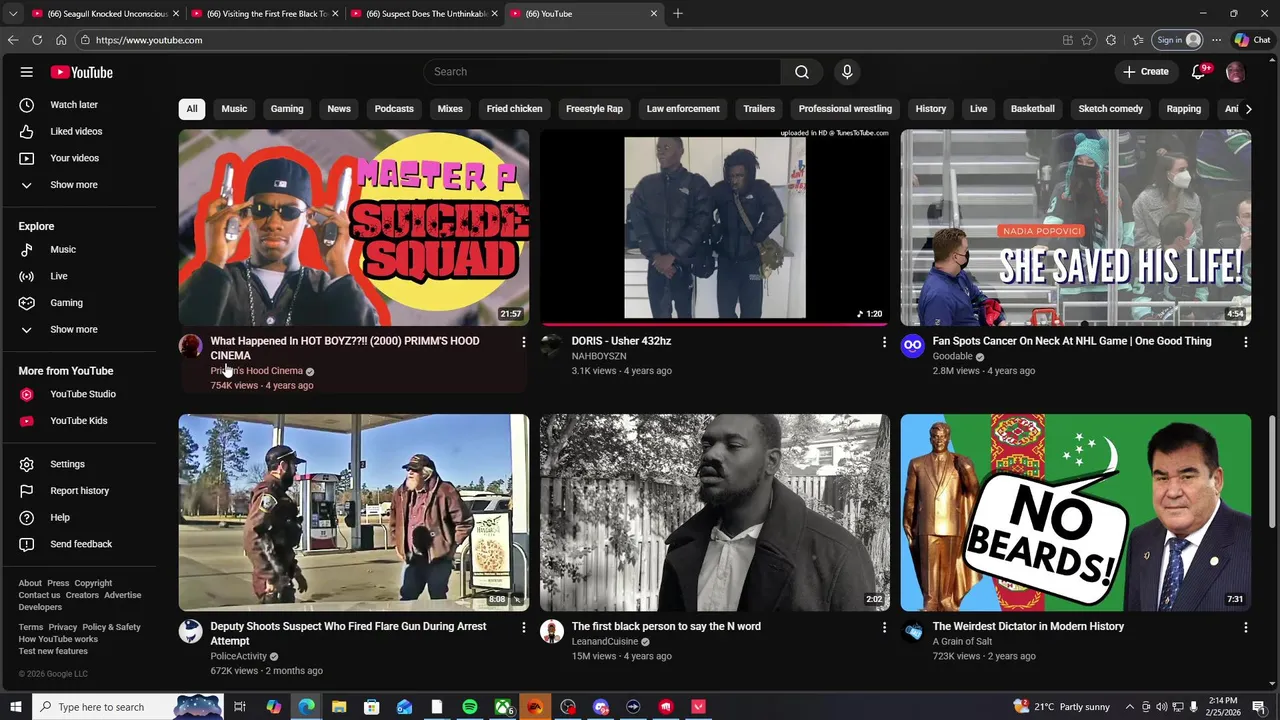
Task: Select the Law enforcement filter chip
Action: click(x=683, y=109)
